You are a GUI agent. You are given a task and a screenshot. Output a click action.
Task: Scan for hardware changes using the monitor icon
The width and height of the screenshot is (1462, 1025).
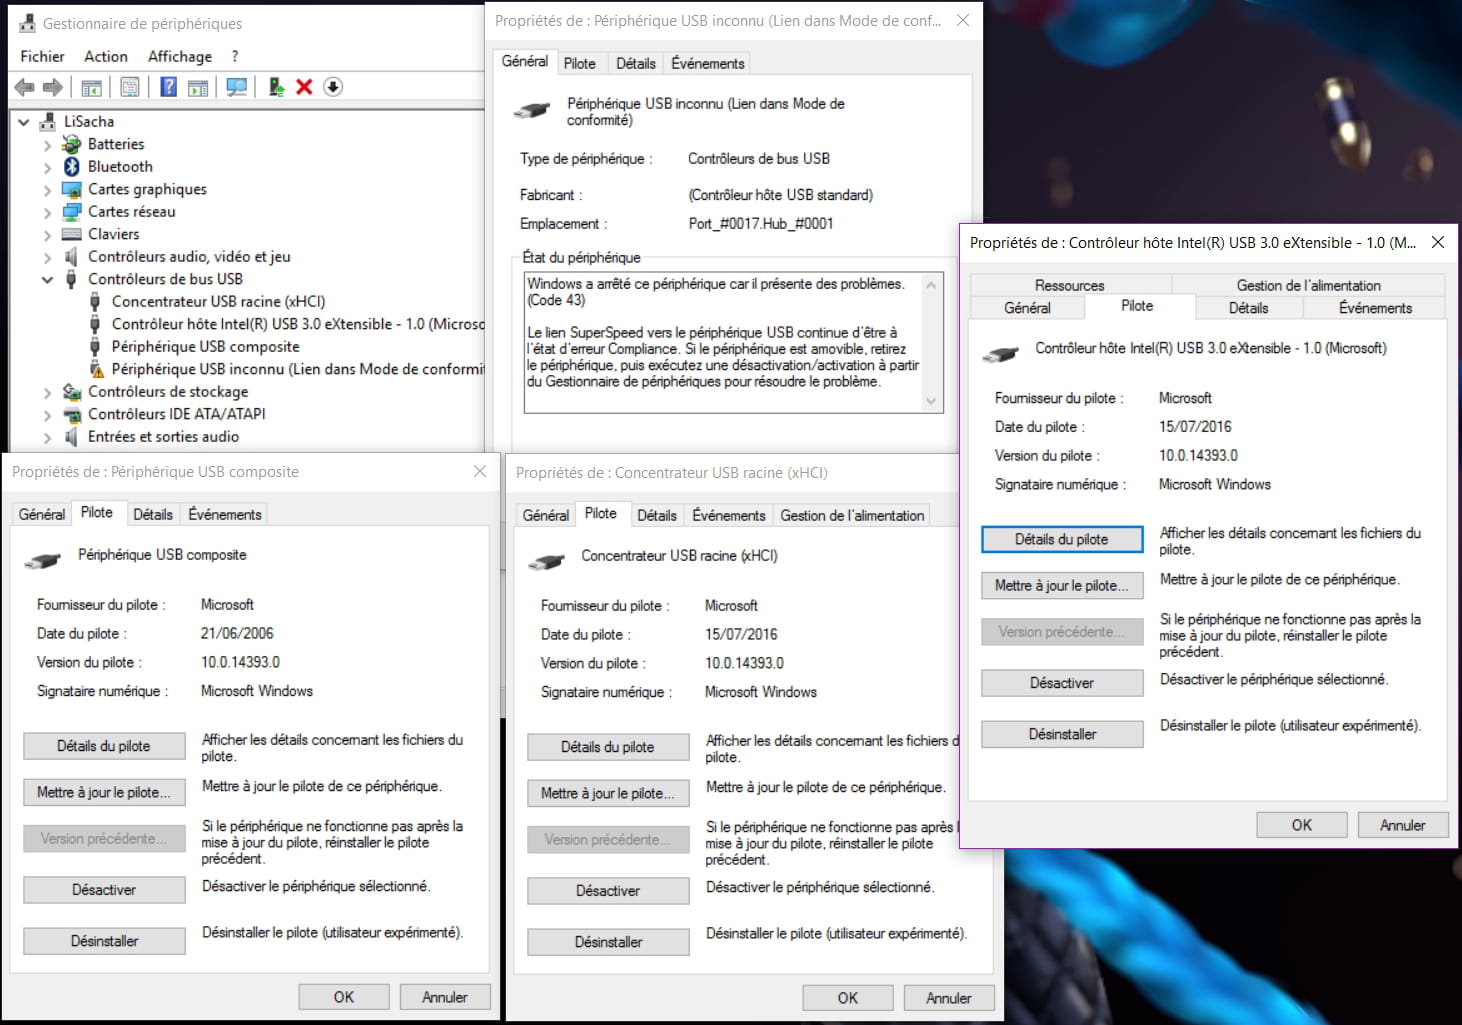point(237,88)
